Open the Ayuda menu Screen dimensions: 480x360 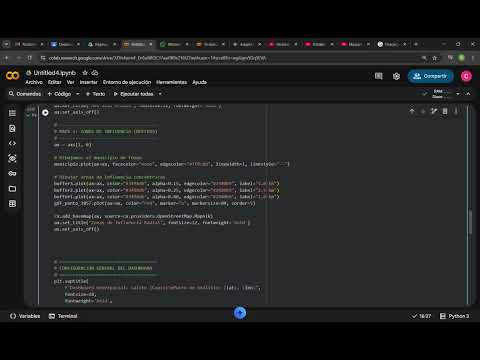[x=200, y=82]
